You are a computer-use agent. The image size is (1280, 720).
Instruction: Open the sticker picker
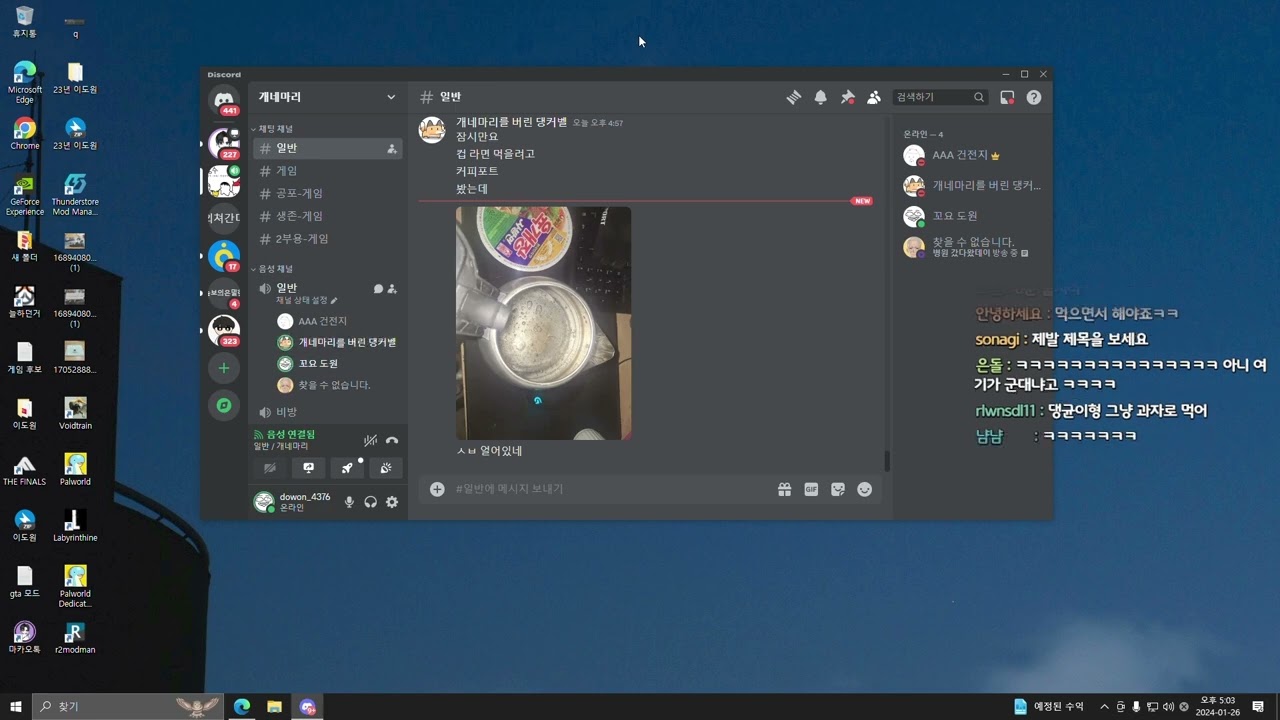click(x=838, y=489)
